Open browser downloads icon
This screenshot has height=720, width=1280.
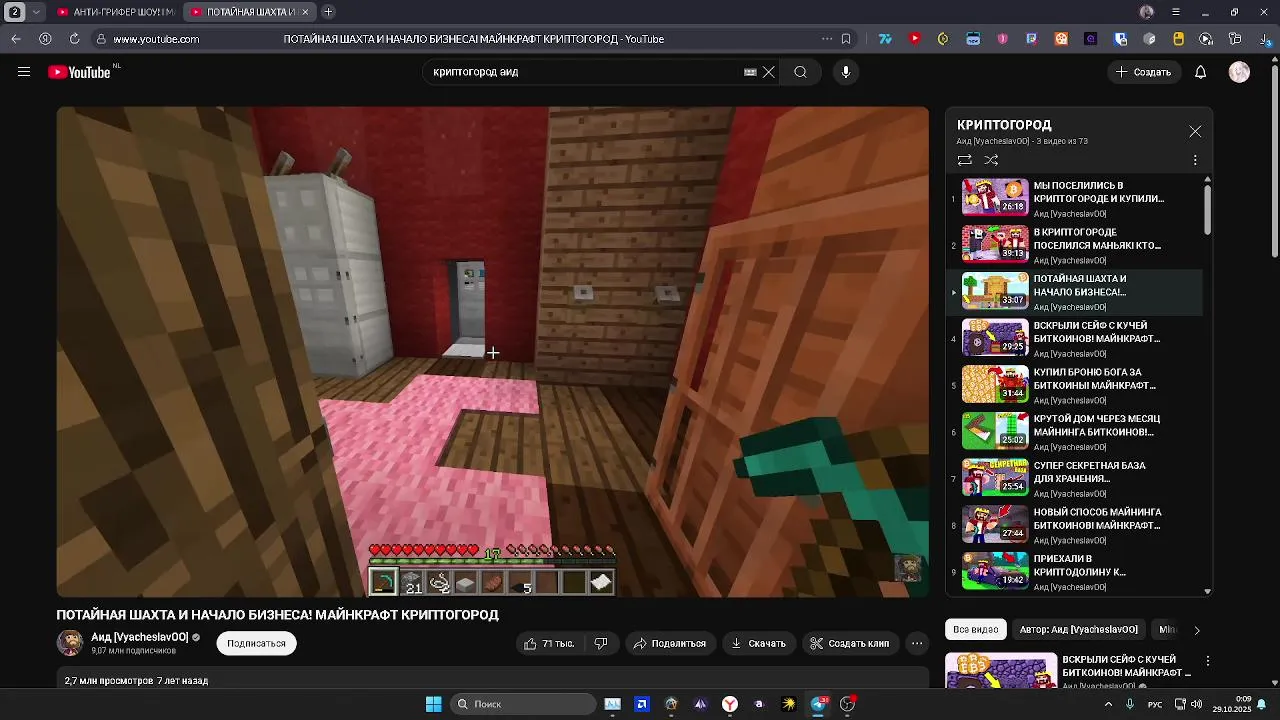tap(1264, 39)
